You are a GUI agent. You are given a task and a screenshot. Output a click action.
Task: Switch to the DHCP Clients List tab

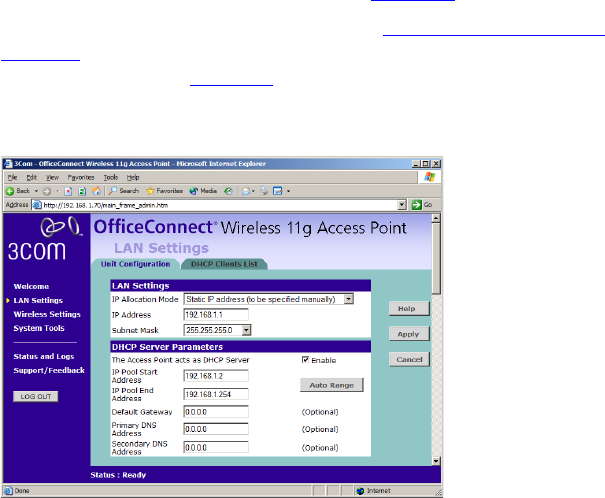[x=224, y=264]
